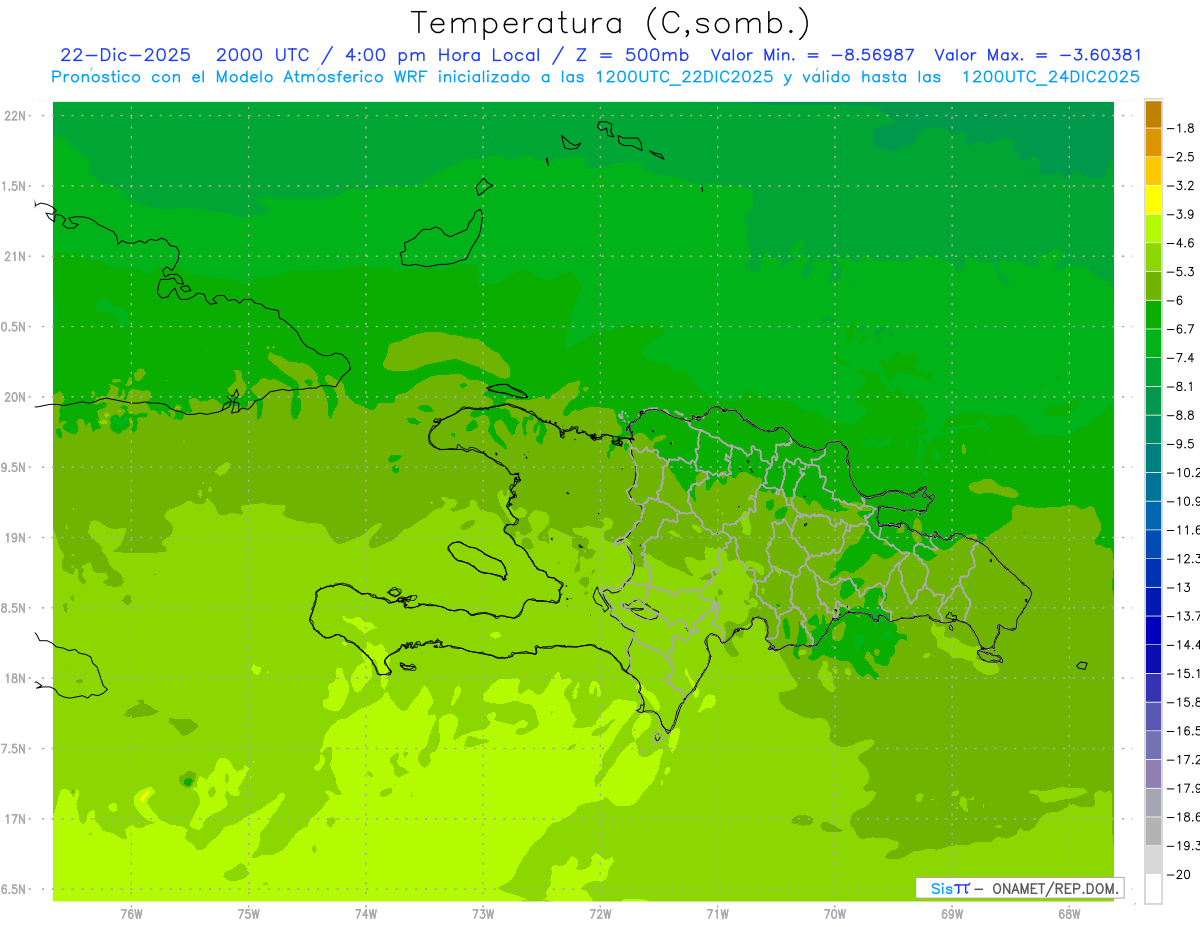
Task: Click the white swatch below -20
Action: (1153, 889)
